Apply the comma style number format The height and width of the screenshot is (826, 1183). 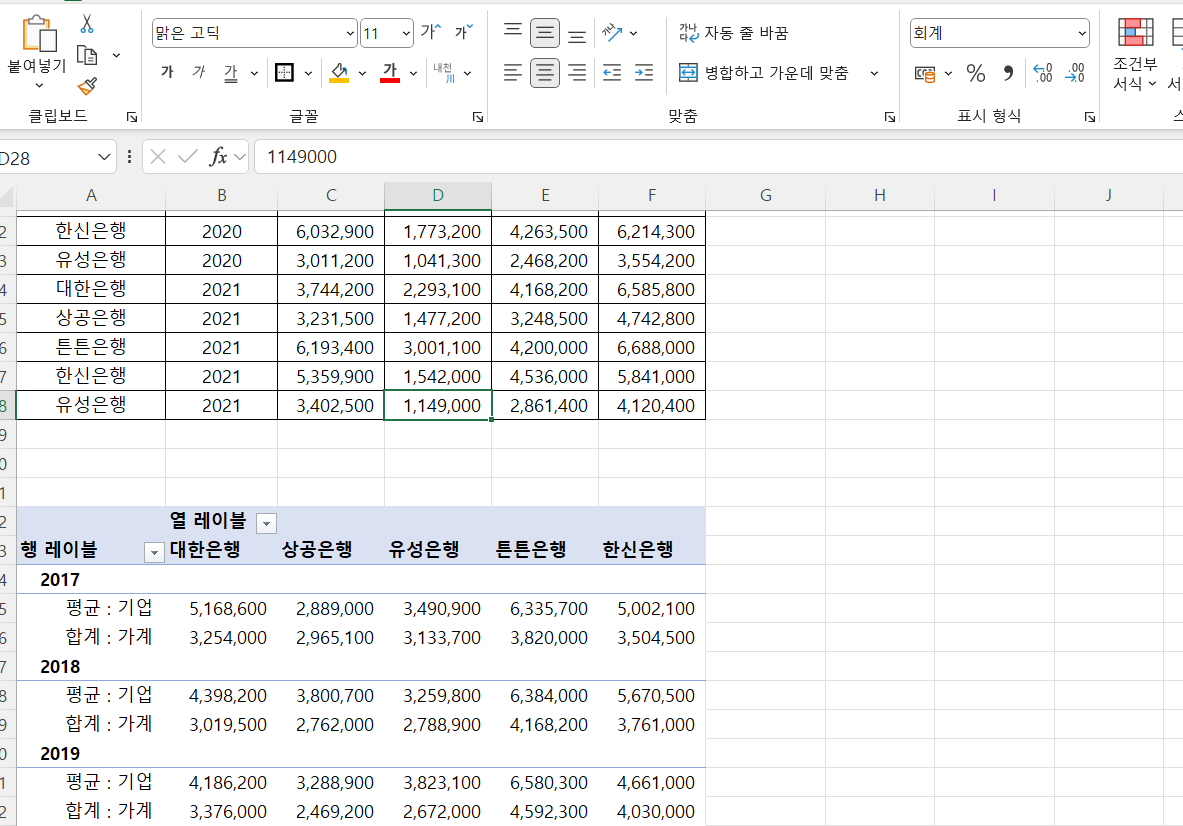coord(1008,73)
